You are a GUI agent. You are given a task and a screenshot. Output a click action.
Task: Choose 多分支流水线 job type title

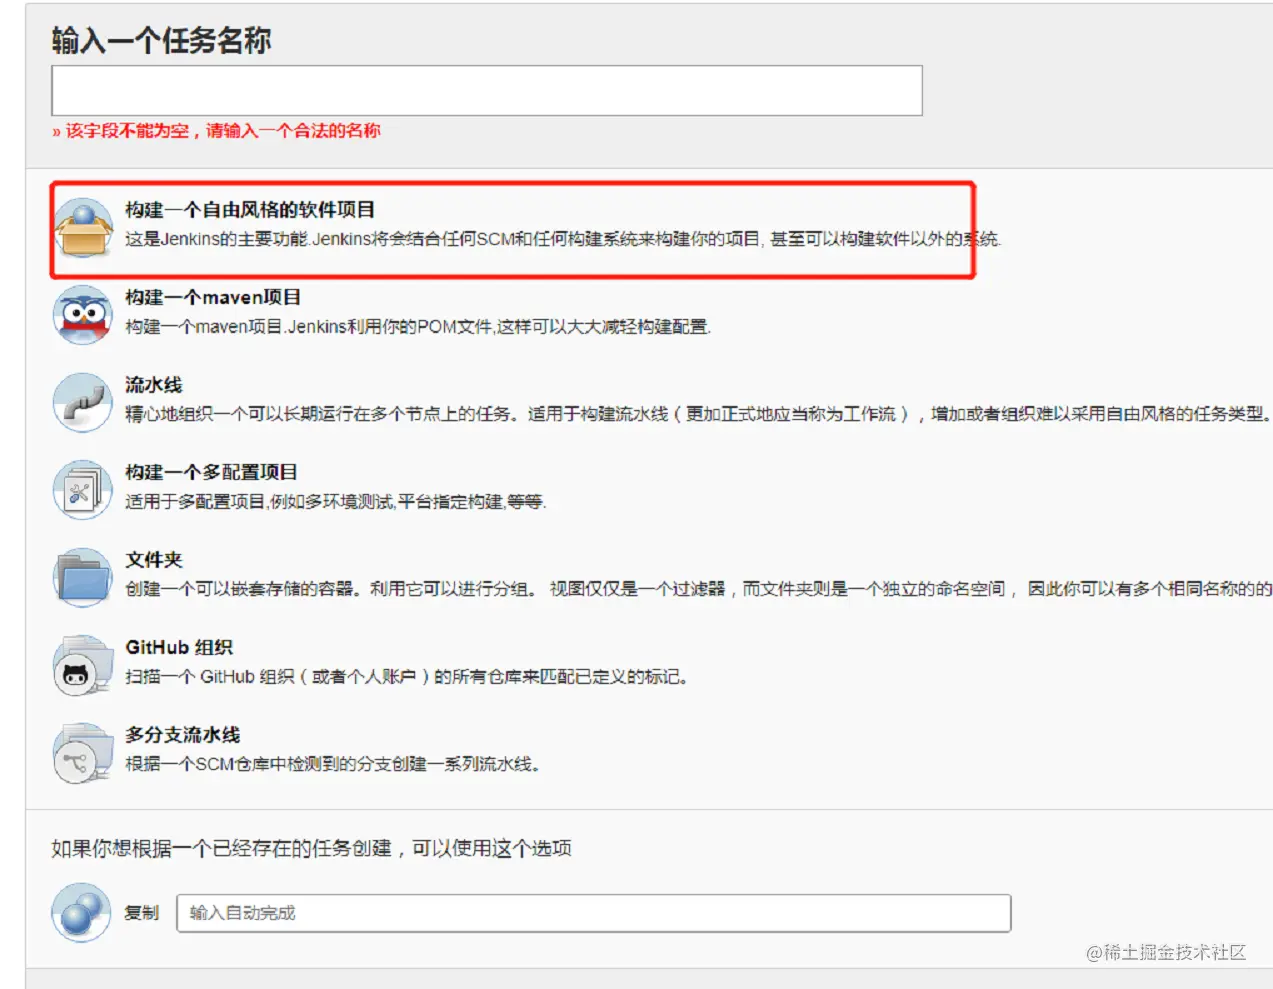(x=183, y=735)
